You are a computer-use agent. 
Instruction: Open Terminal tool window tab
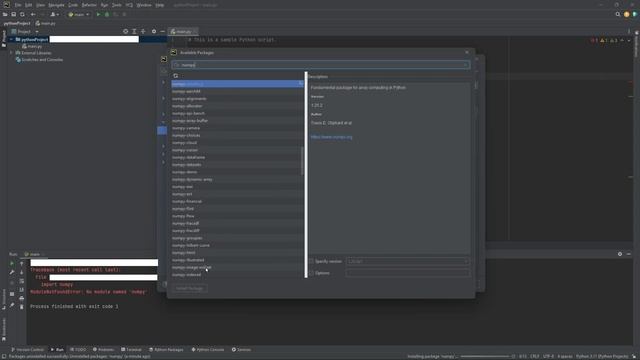131,350
